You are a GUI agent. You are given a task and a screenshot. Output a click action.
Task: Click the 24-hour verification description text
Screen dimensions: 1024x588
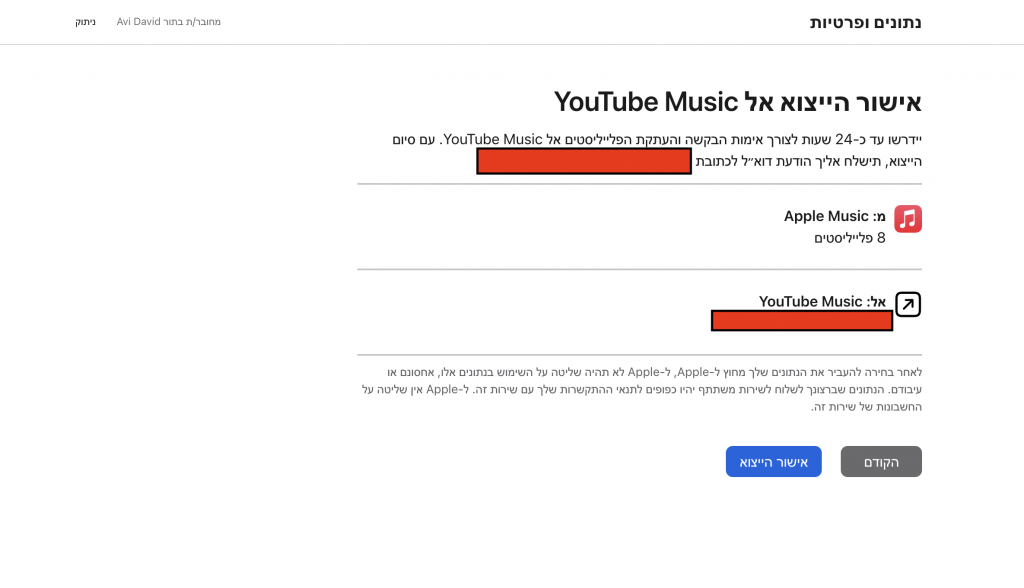click(656, 150)
